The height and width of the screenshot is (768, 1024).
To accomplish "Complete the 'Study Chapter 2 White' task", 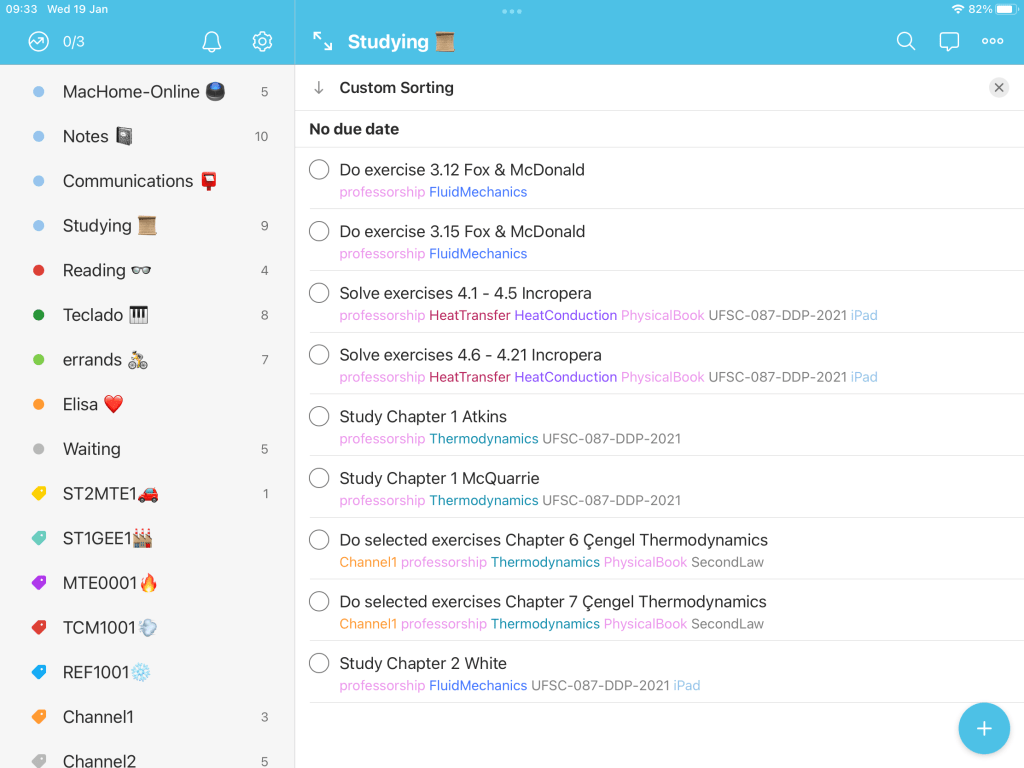I will [319, 664].
